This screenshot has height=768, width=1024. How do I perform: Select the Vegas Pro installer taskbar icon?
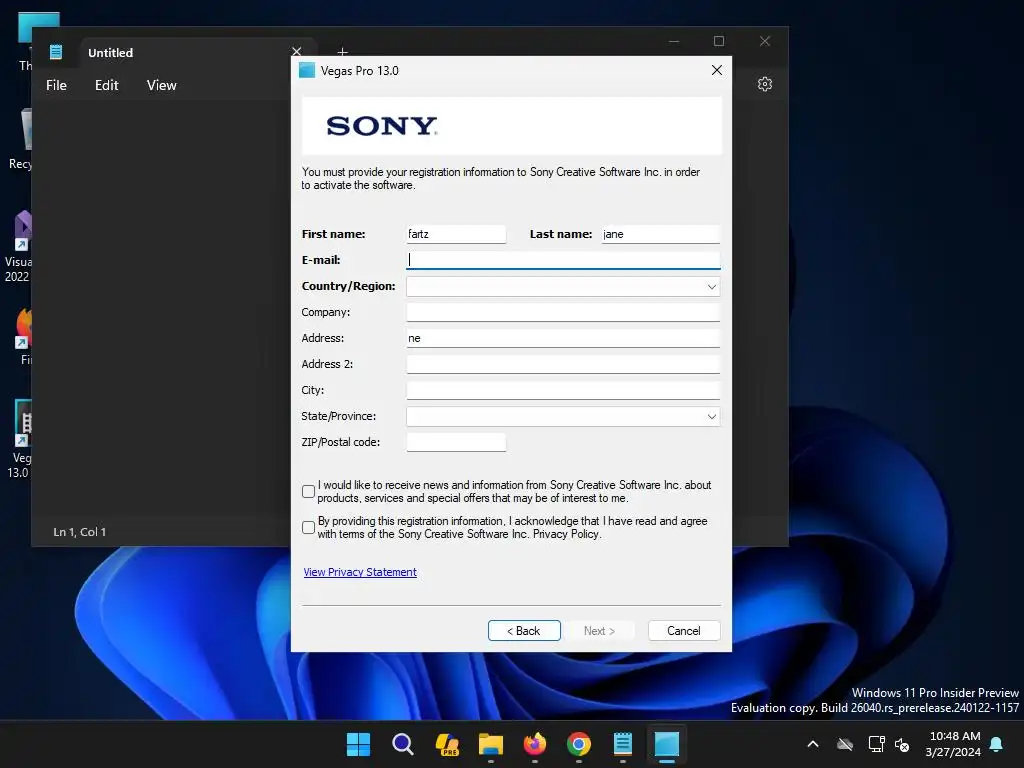point(667,744)
